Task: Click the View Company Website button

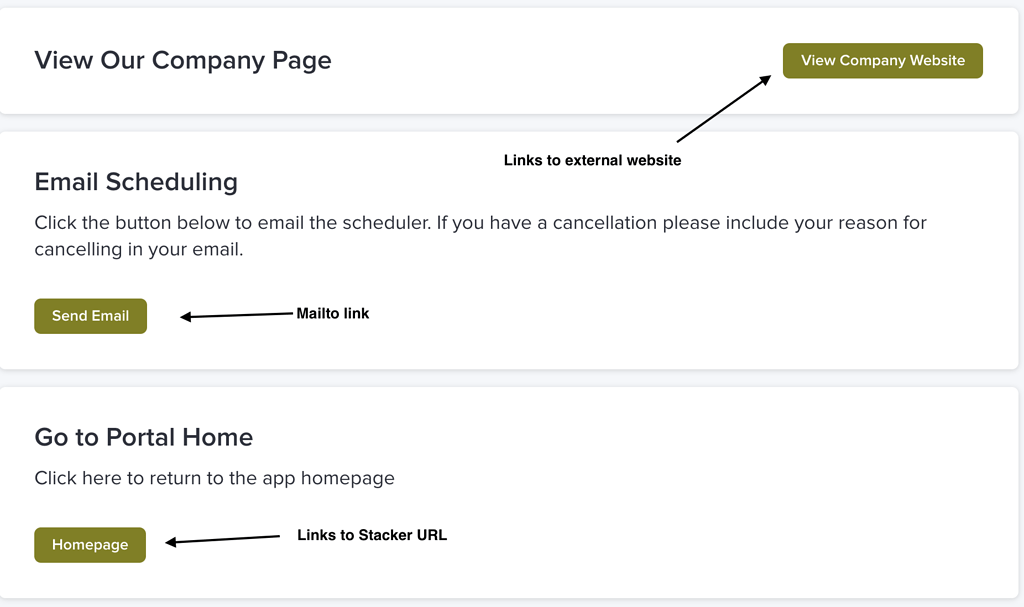Action: pyautogui.click(x=882, y=61)
